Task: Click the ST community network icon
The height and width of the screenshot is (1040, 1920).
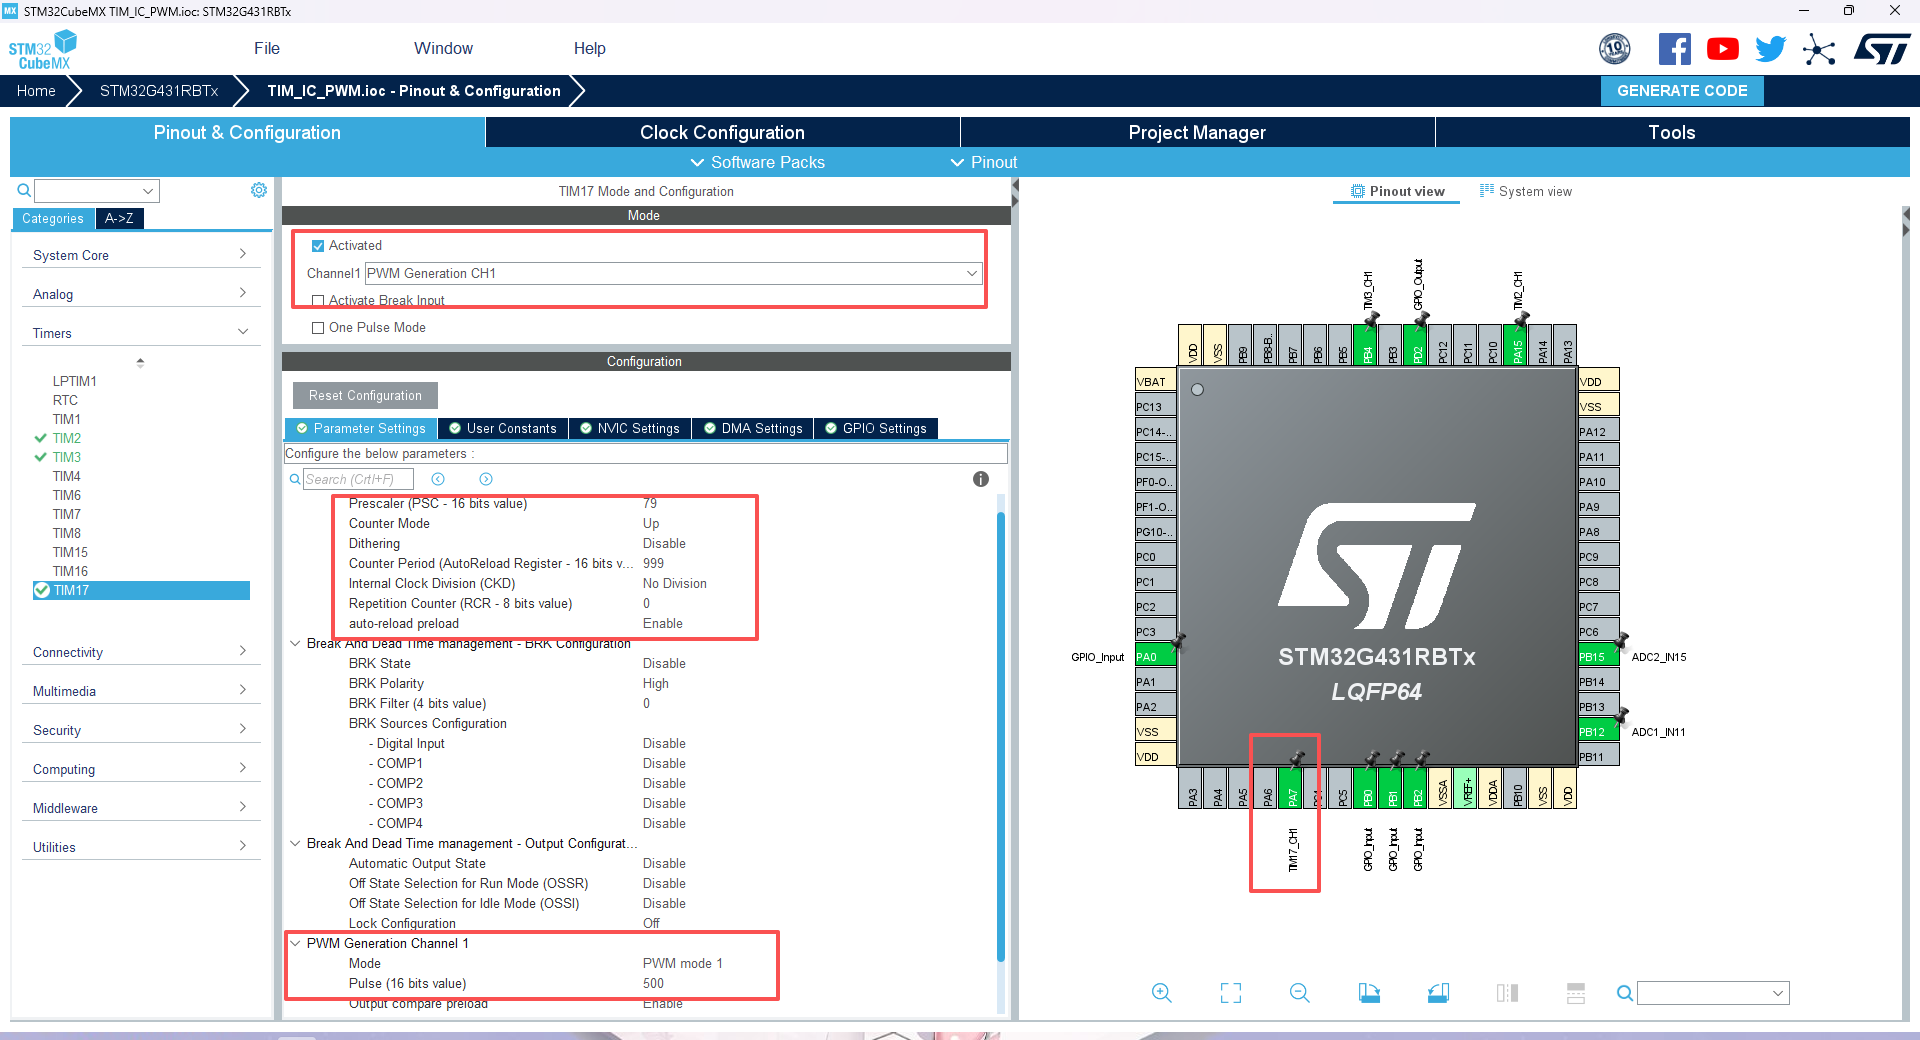Action: tap(1819, 49)
